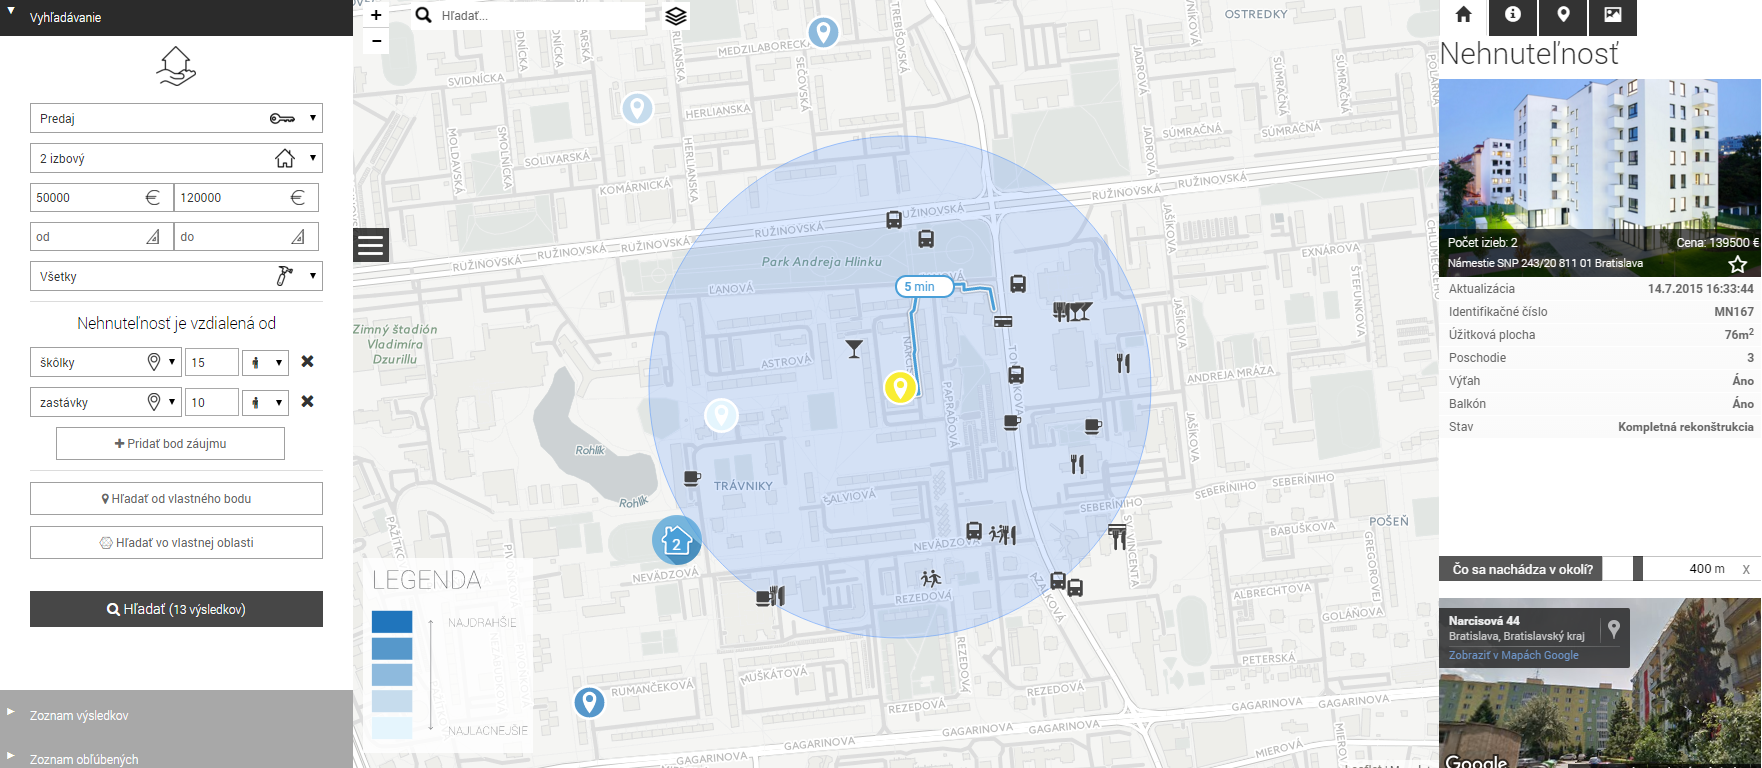
Task: Click the darkest blue legend swatch
Action: tap(392, 622)
